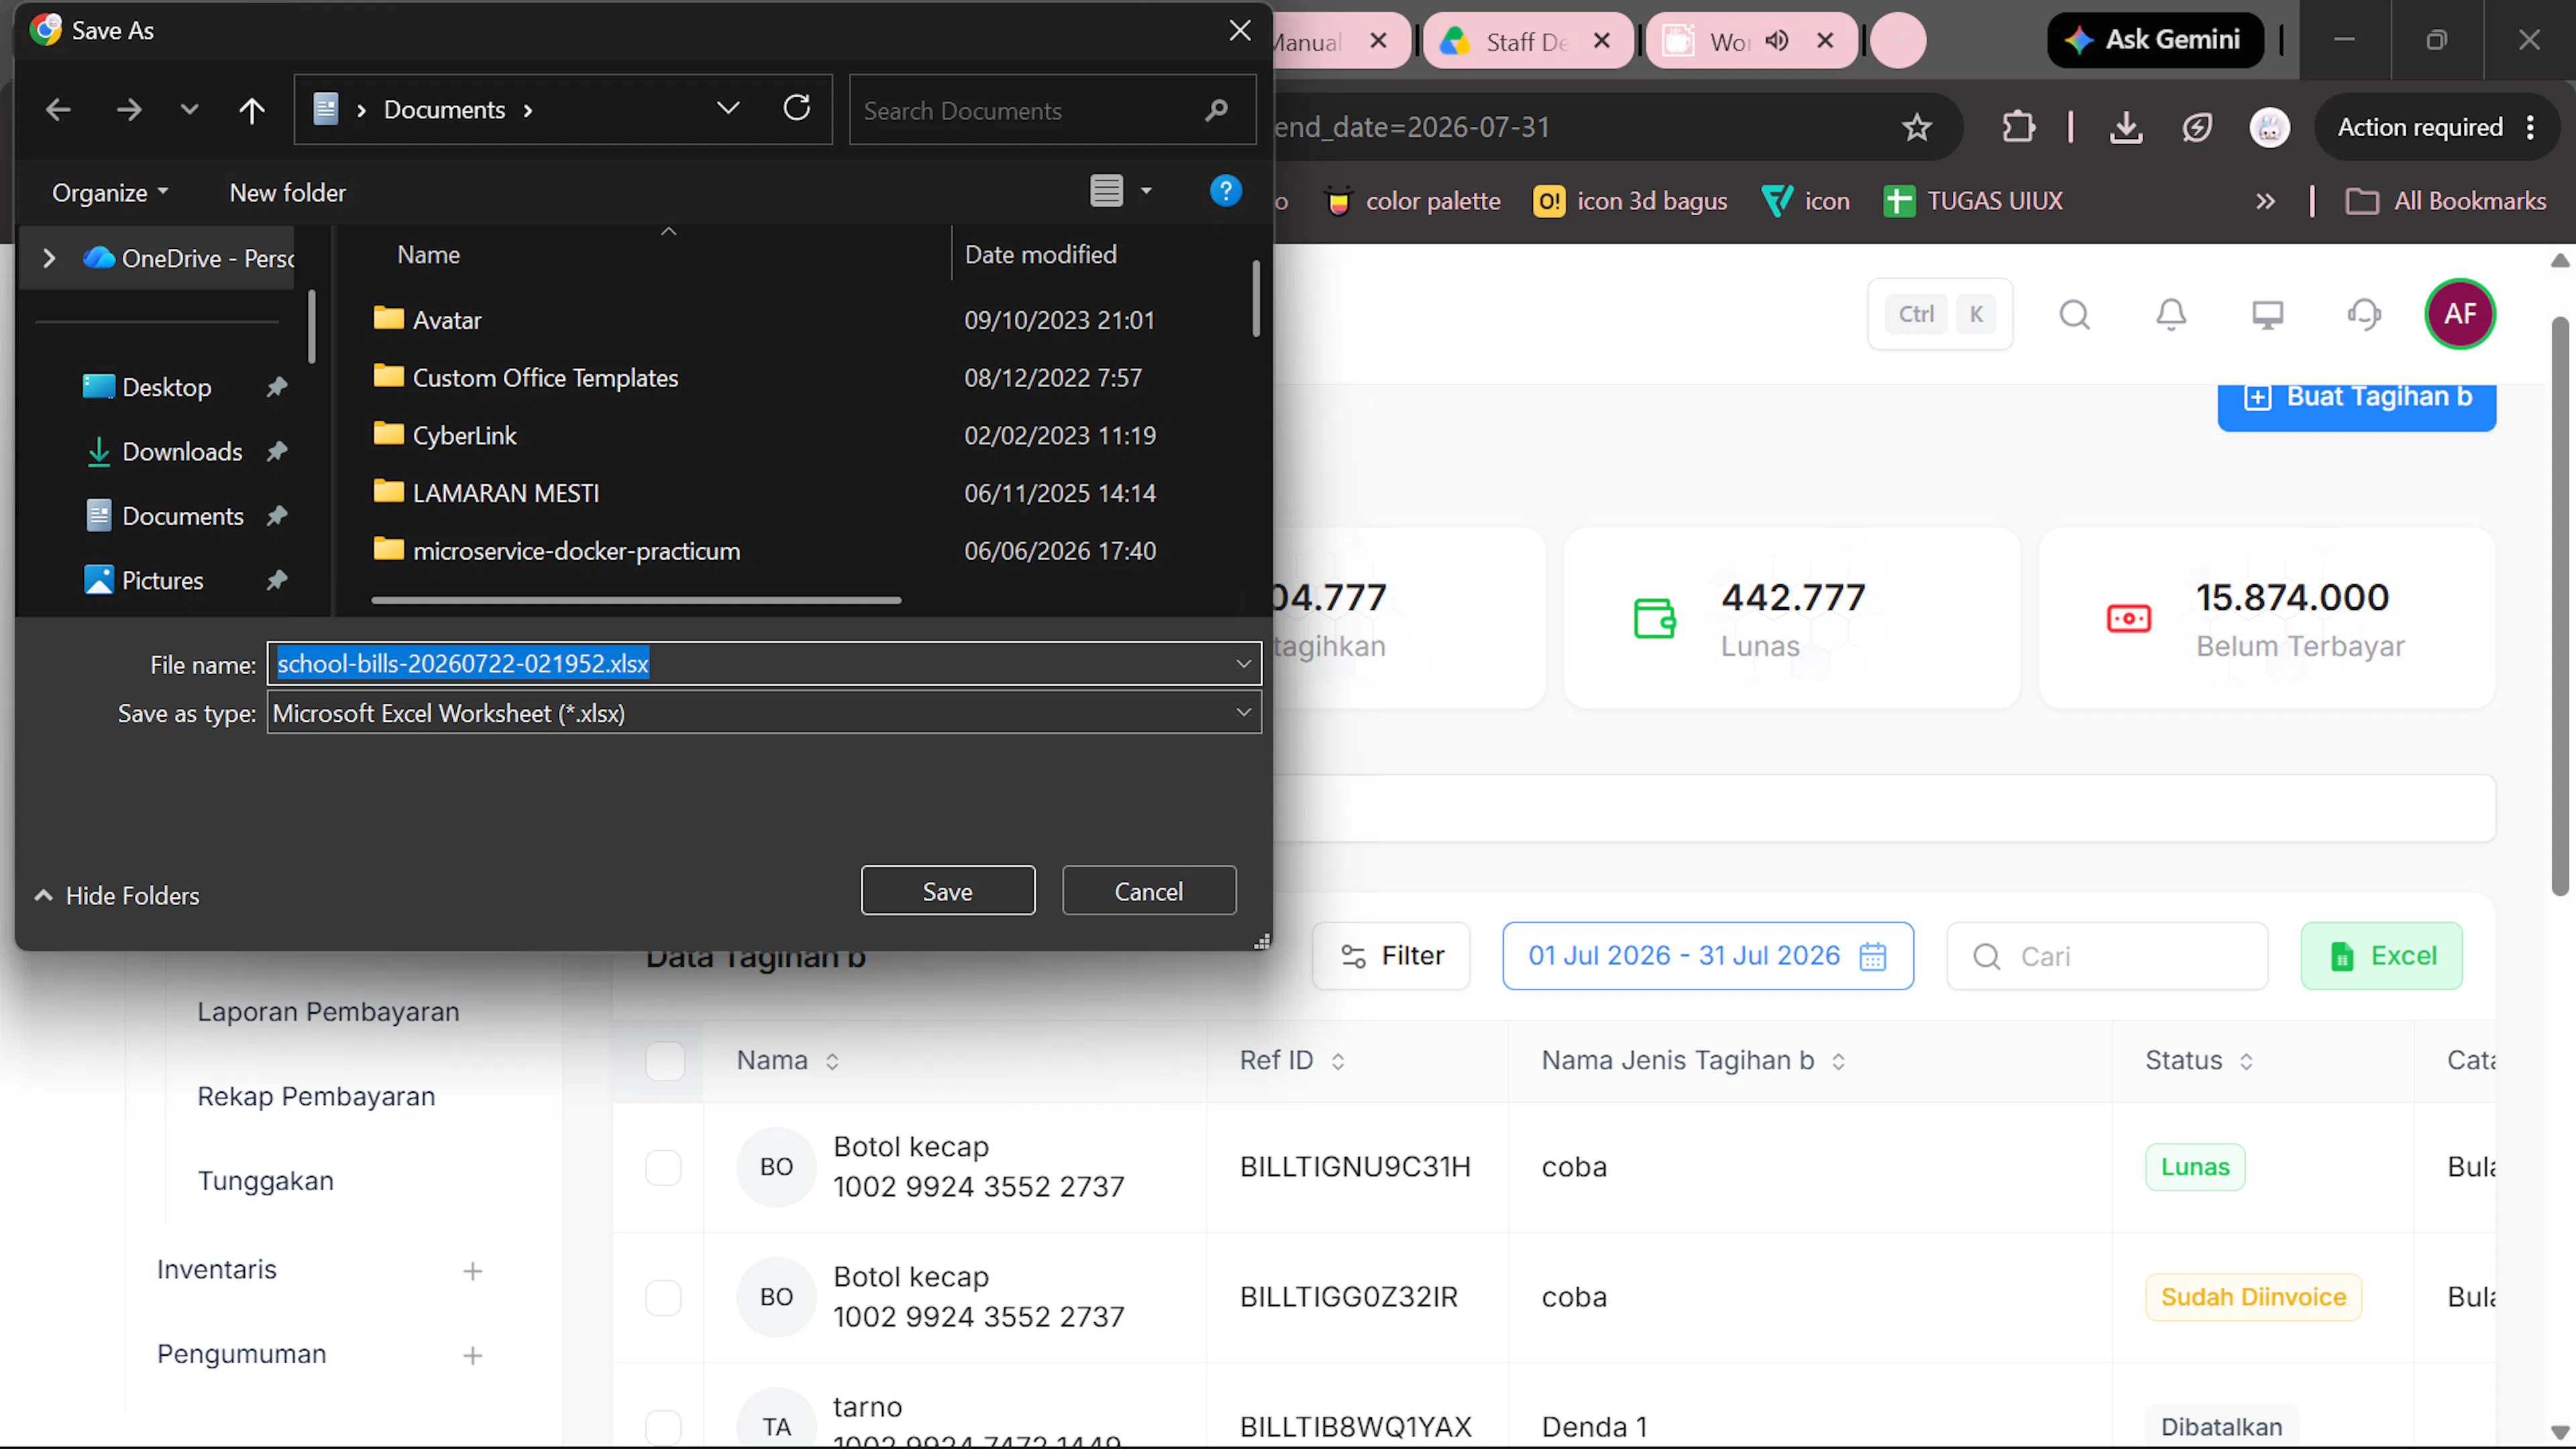Refresh the Documents folder listing
This screenshot has width=2576, height=1449.
(x=797, y=108)
